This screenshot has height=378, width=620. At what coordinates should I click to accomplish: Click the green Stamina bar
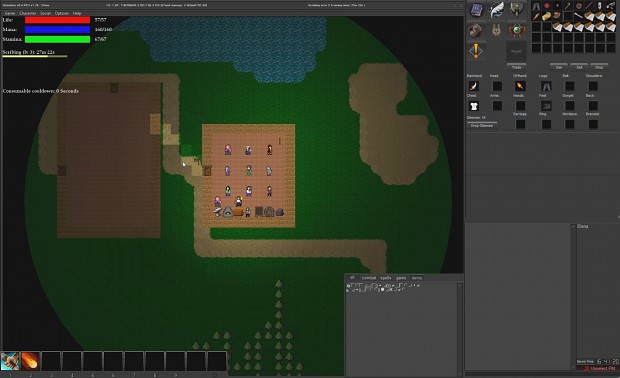[x=57, y=39]
